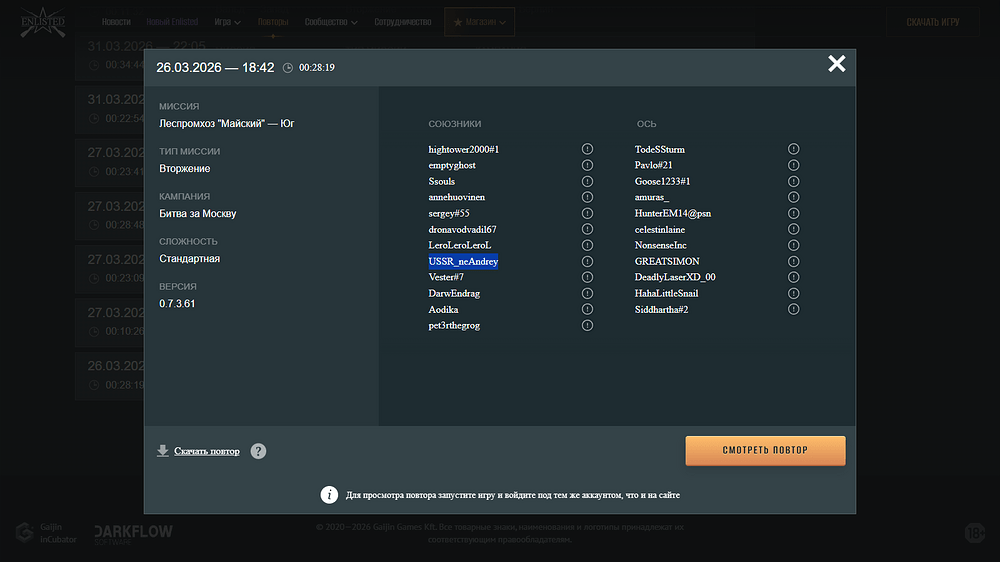Click info icon next to TodeSSturm
Image resolution: width=1000 pixels, height=562 pixels.
tap(793, 149)
